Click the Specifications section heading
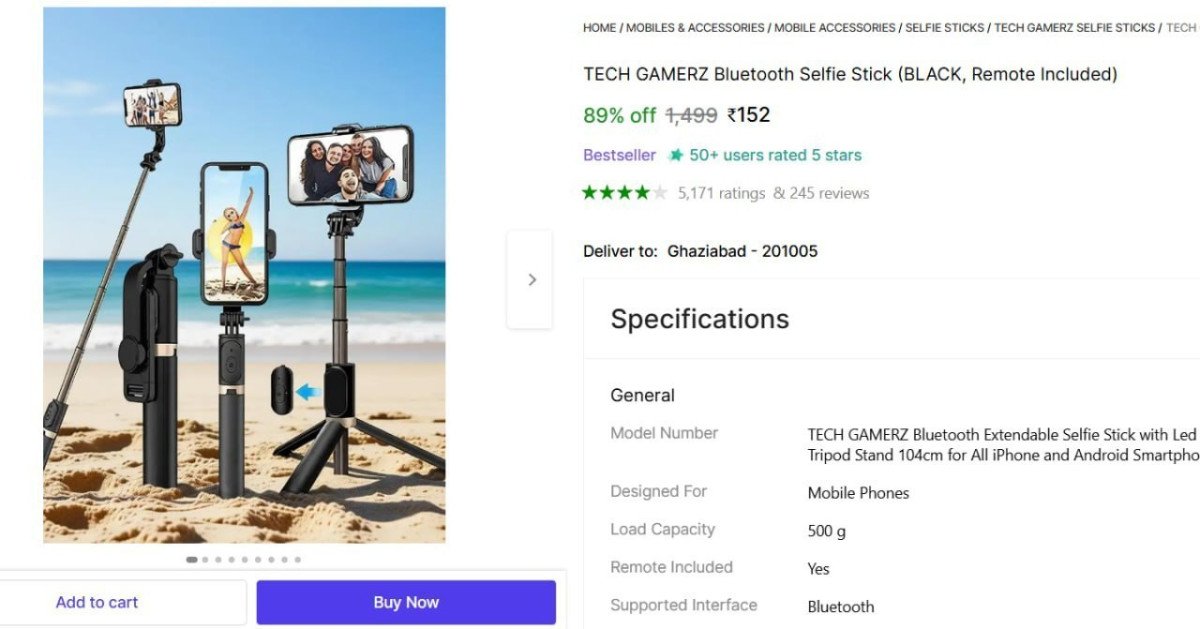Viewport: 1200px width, 629px height. tap(700, 319)
